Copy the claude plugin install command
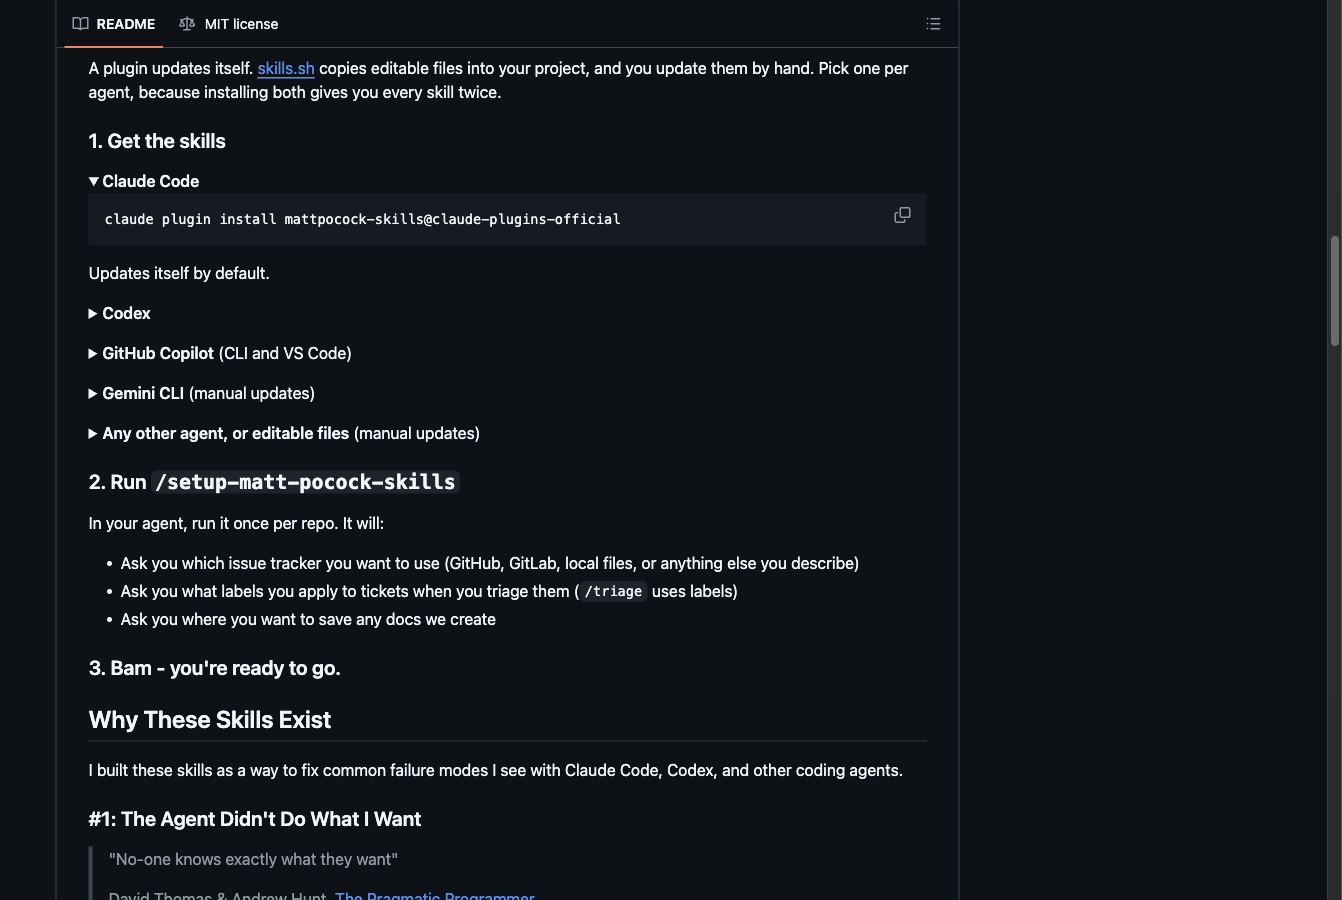Image resolution: width=1342 pixels, height=900 pixels. pyautogui.click(x=902, y=215)
